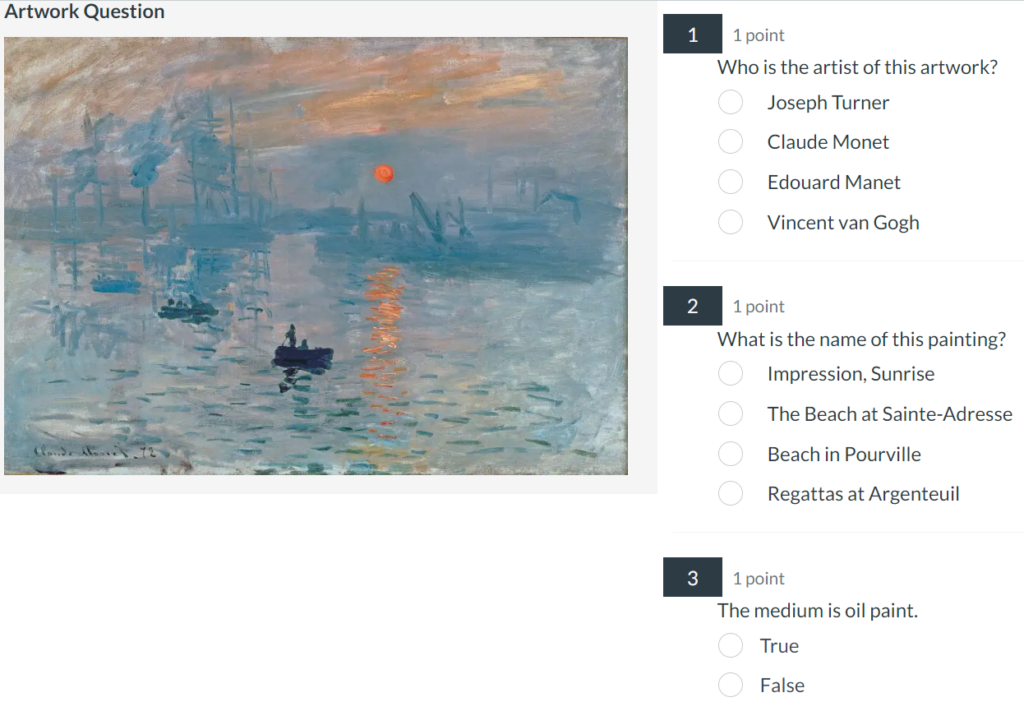Click the question 1 number badge
Screen dimensions: 1024x702
tap(692, 33)
